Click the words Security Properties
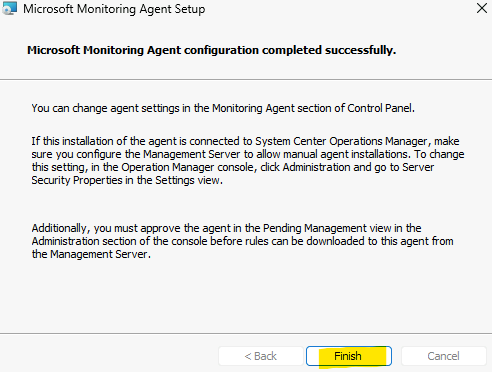 (77, 180)
